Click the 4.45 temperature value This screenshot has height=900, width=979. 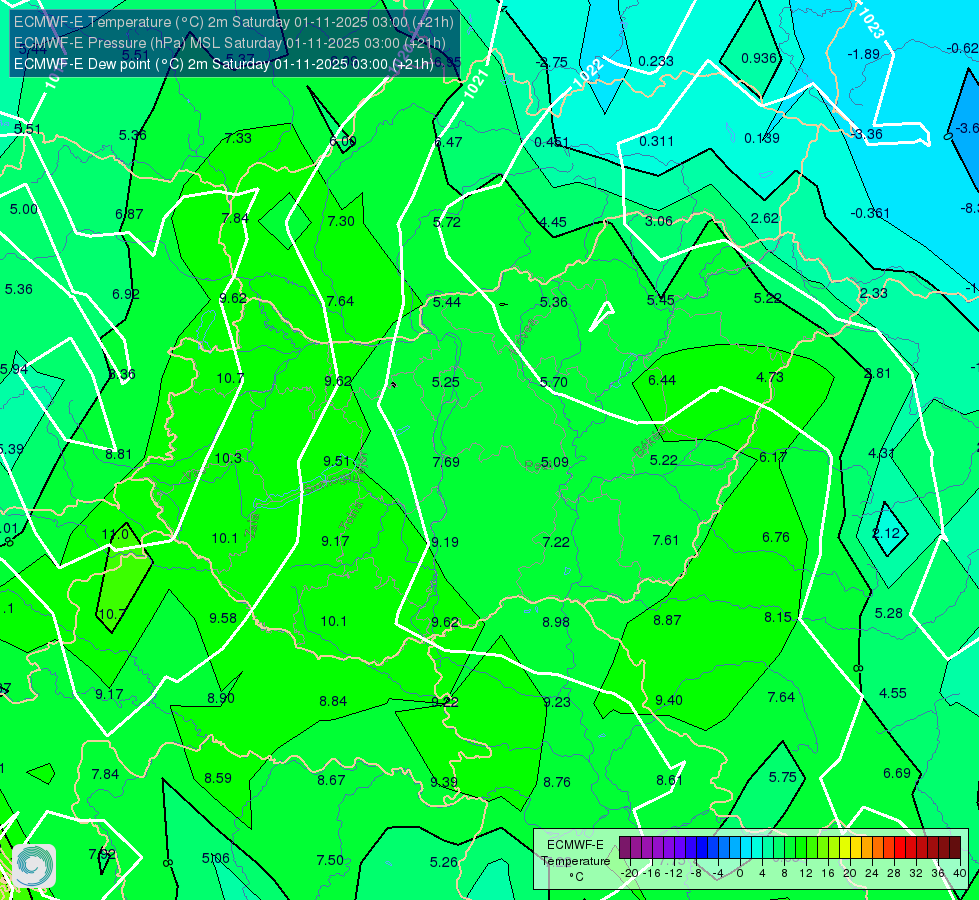point(553,222)
